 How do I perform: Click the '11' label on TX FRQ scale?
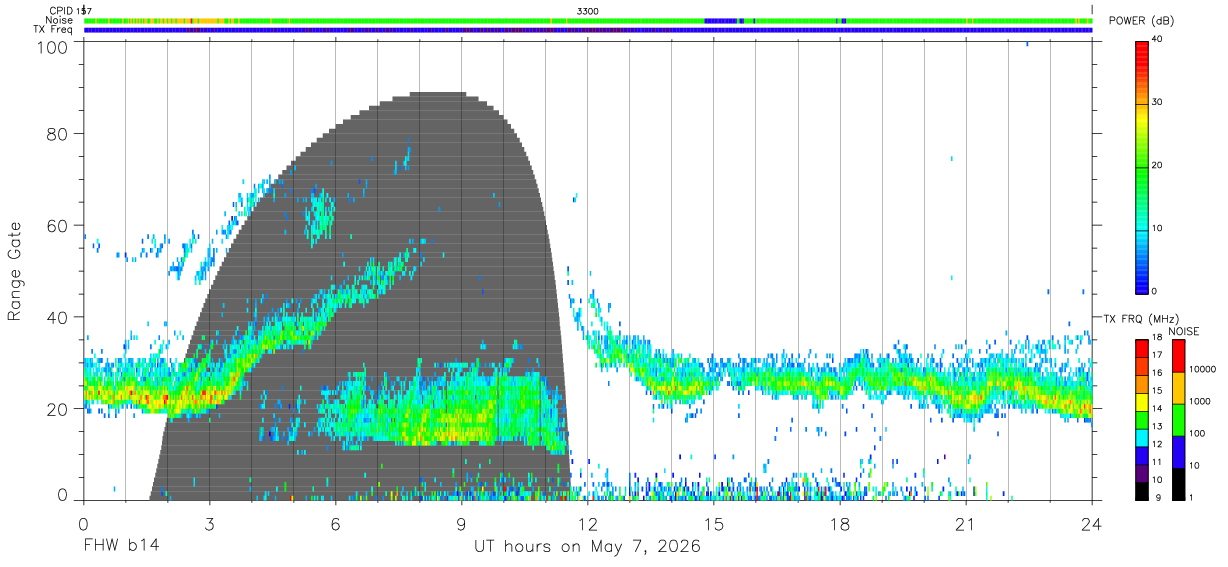pos(1157,462)
